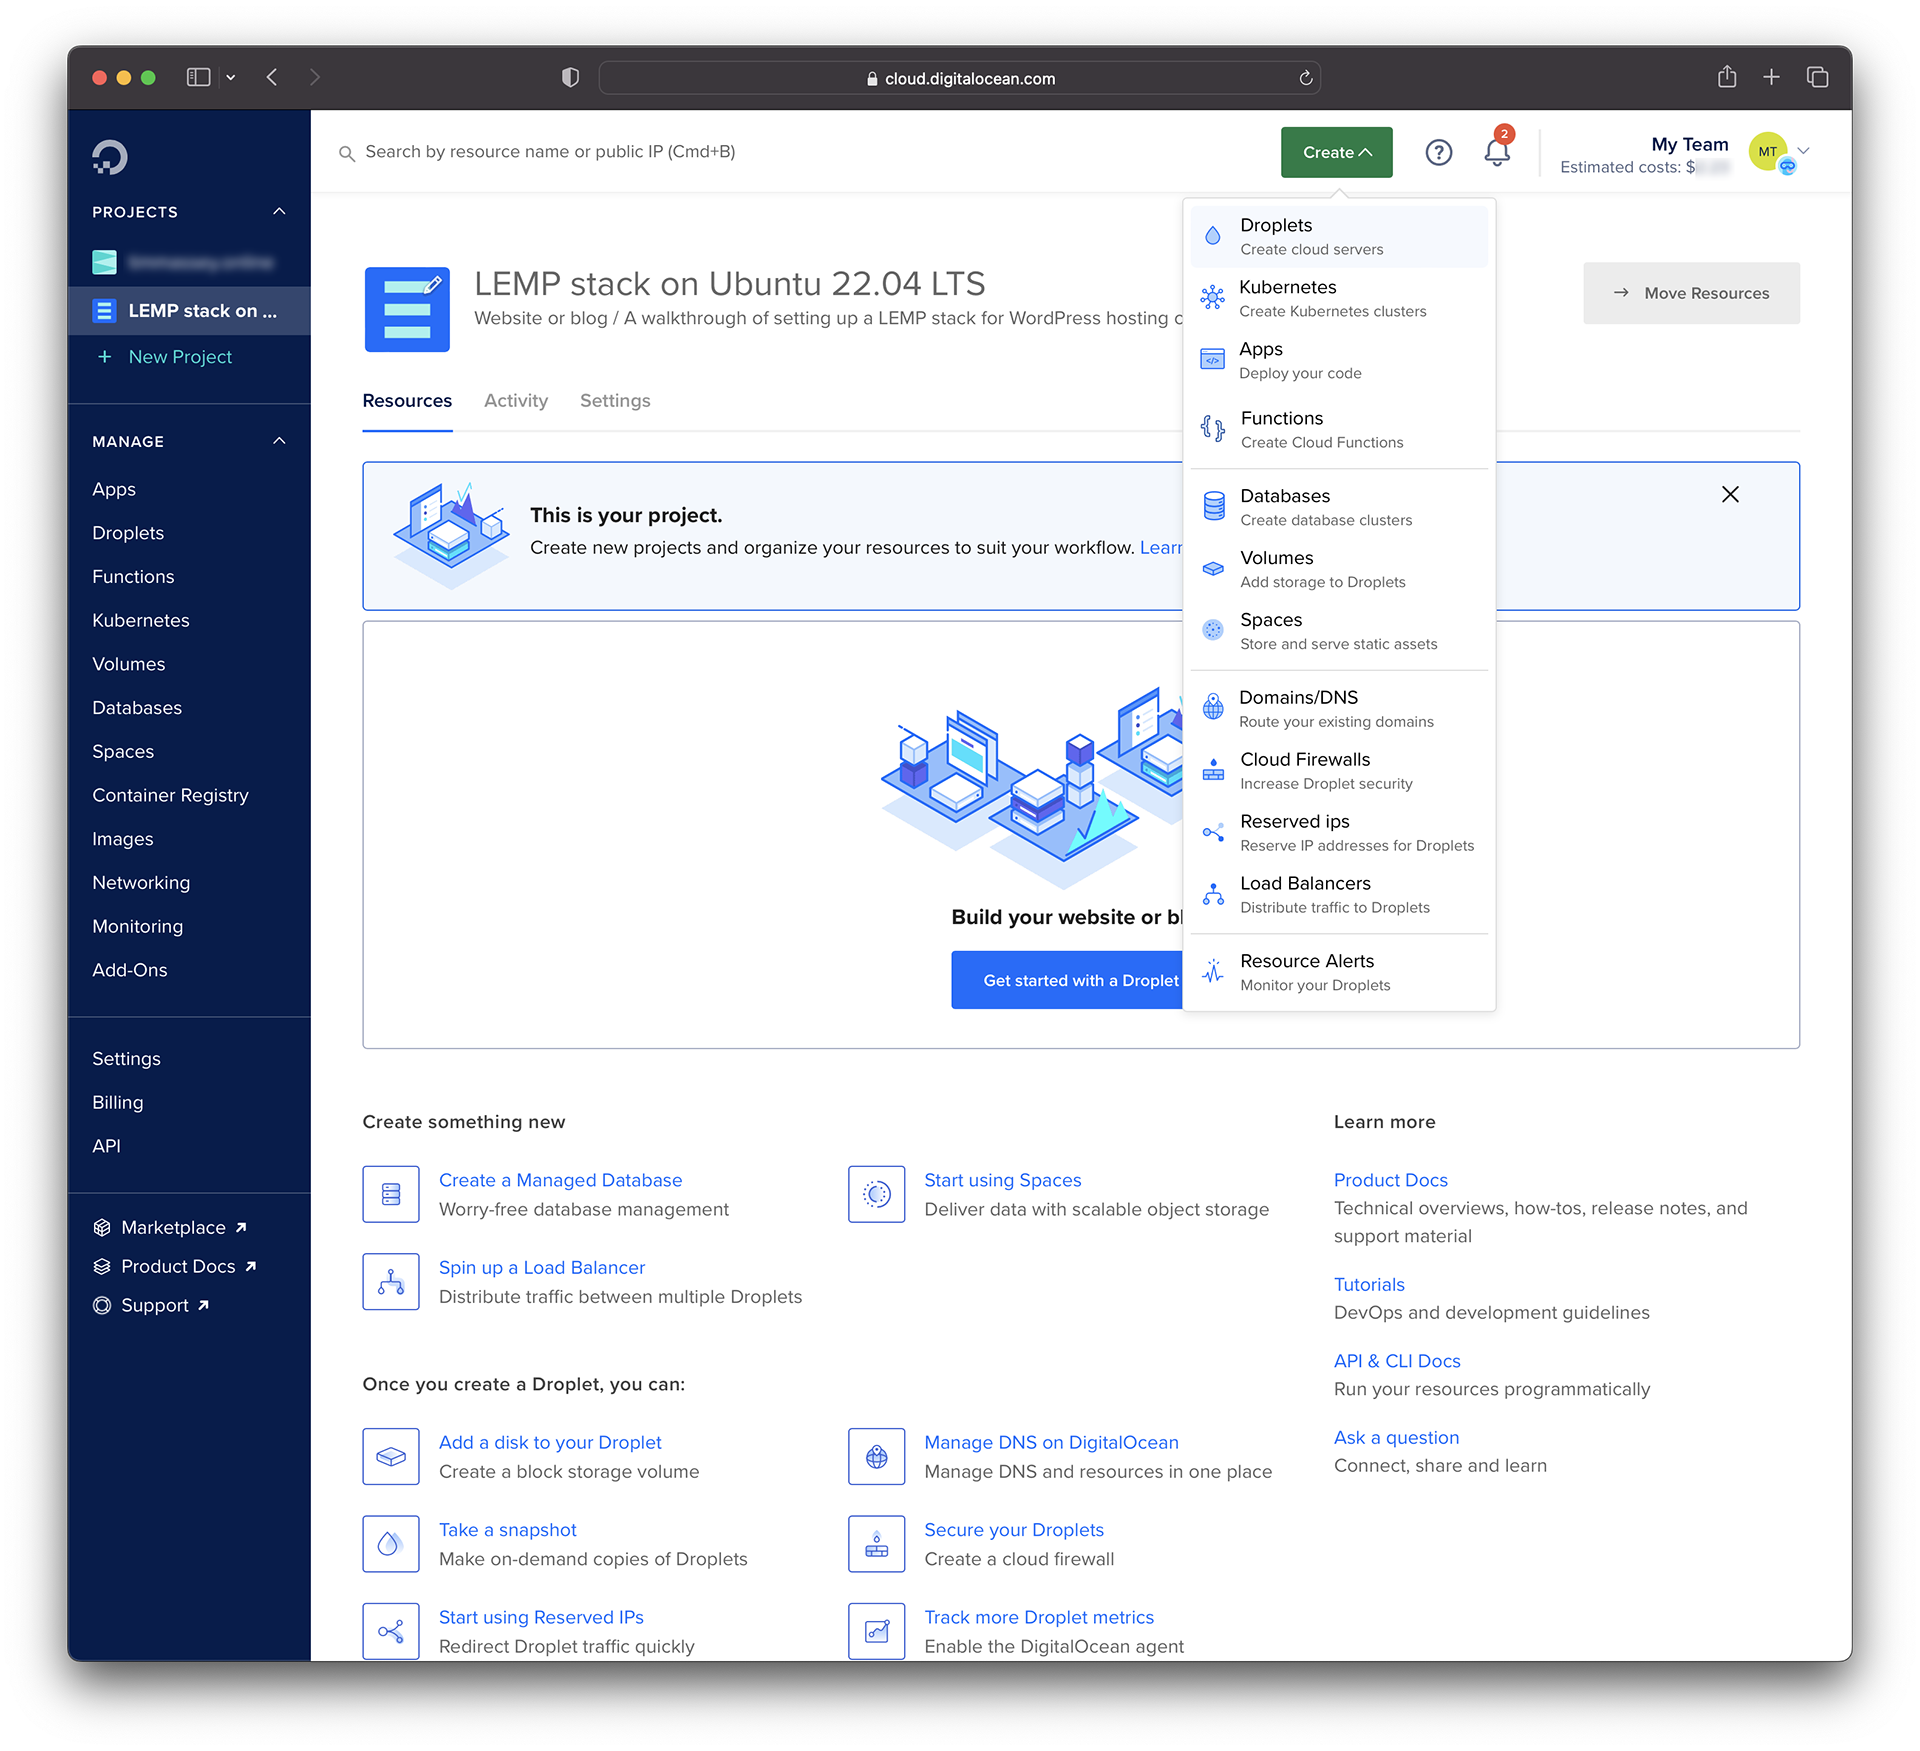Select the LEMP stack on project in sidebar
Image resolution: width=1920 pixels, height=1751 pixels.
click(x=189, y=311)
